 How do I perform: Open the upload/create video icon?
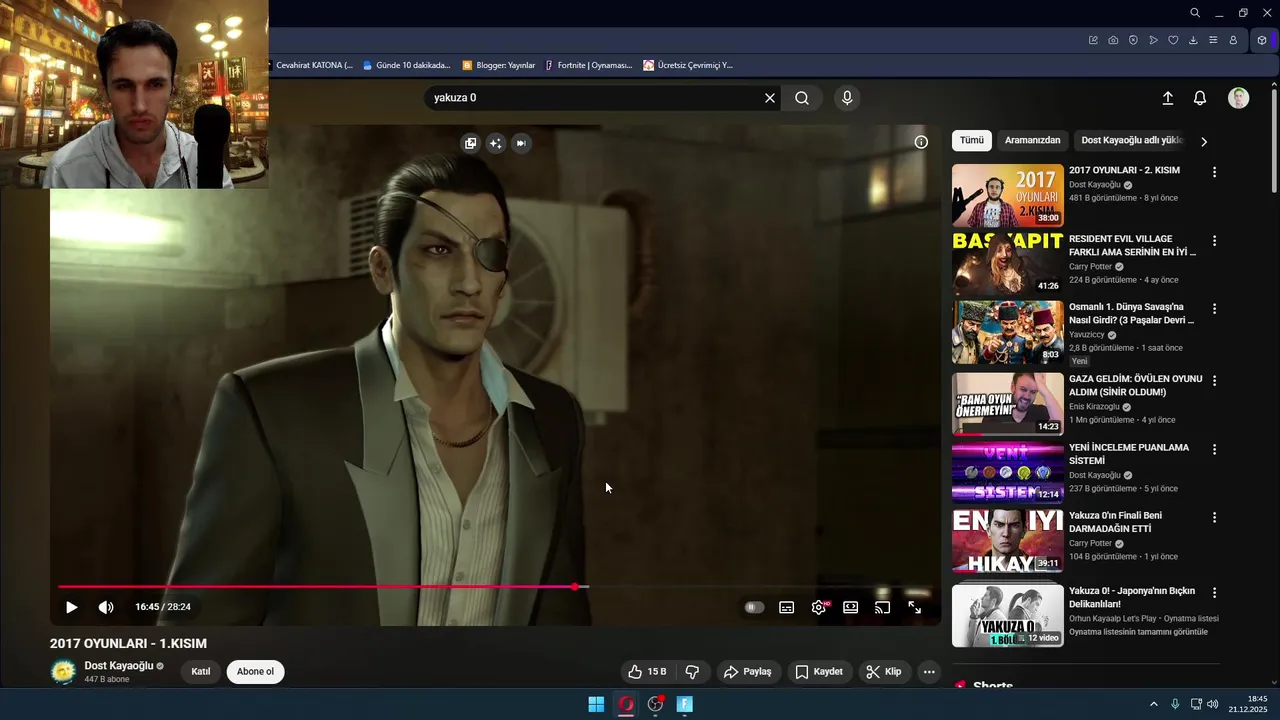point(1167,98)
